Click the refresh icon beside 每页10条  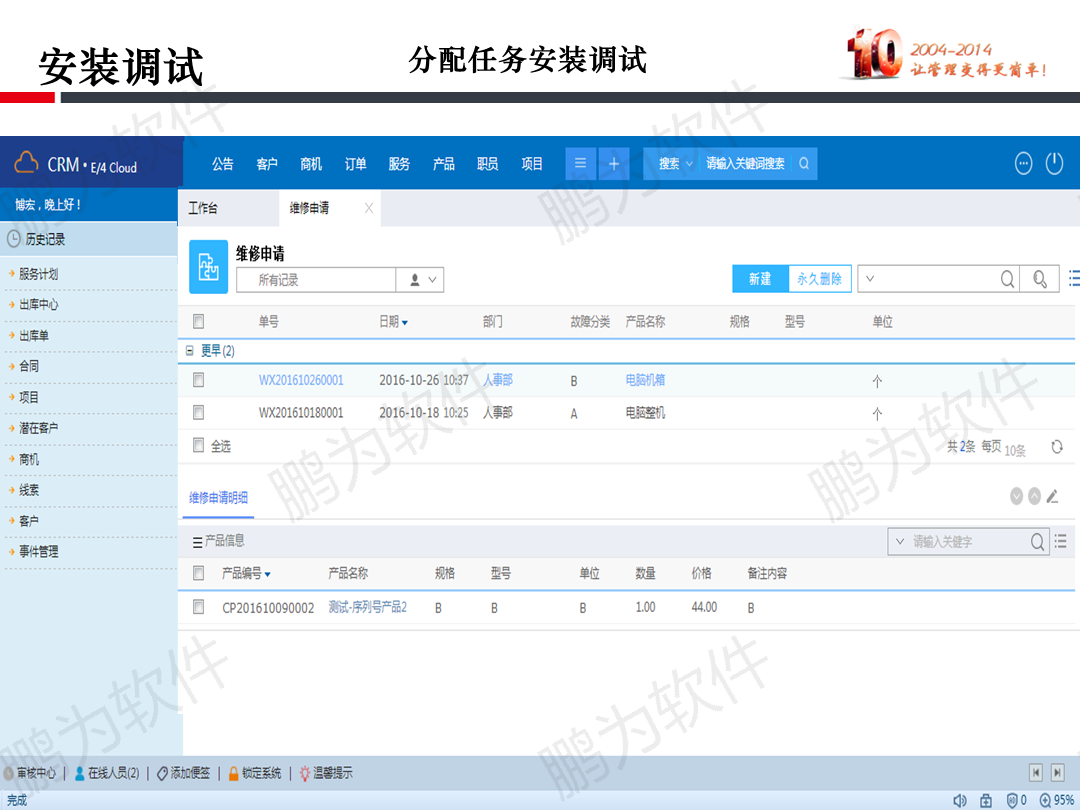coord(1057,447)
